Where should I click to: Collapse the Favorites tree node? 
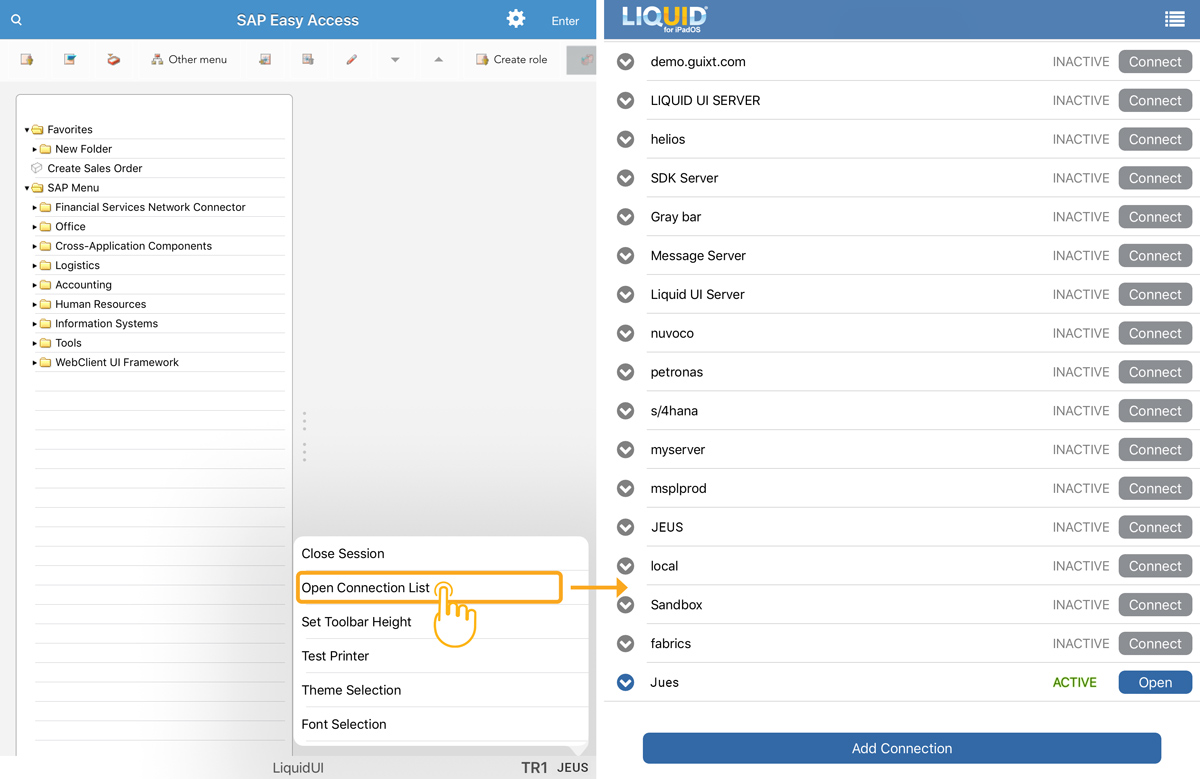(27, 130)
